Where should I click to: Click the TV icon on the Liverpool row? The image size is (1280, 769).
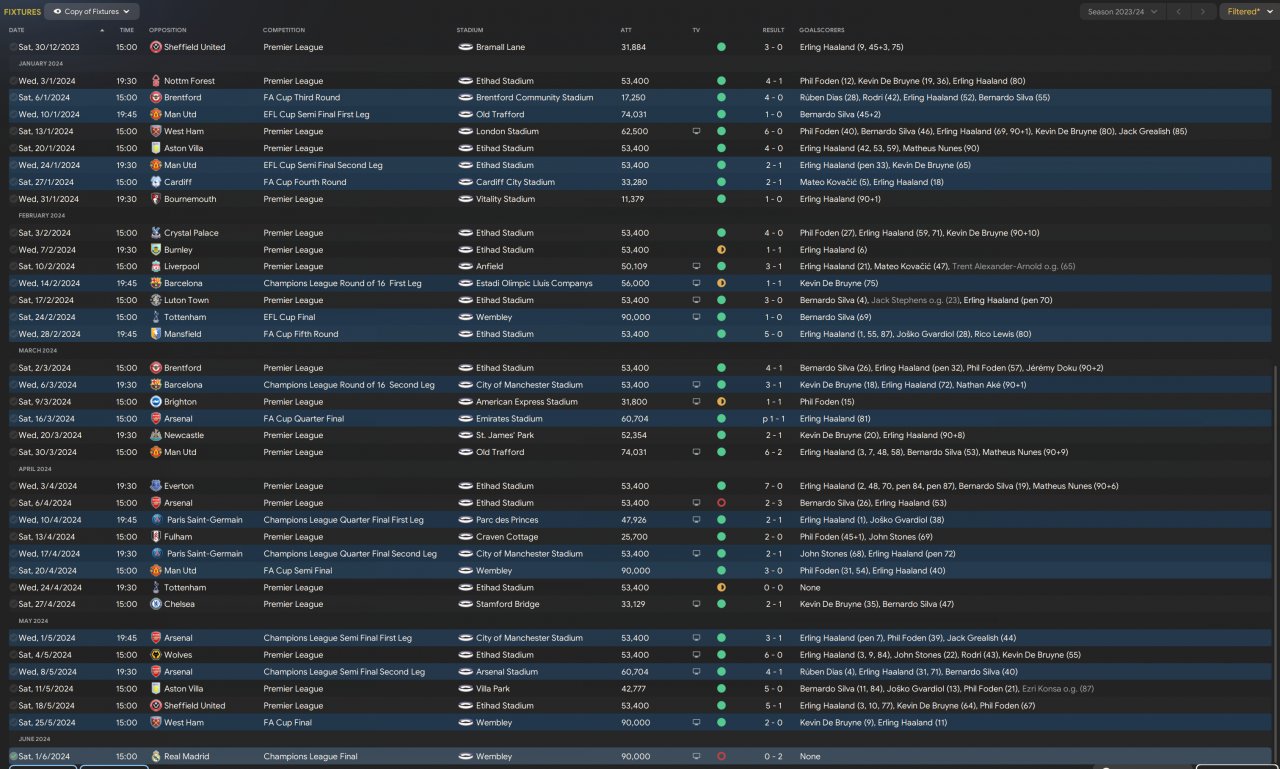(x=696, y=267)
